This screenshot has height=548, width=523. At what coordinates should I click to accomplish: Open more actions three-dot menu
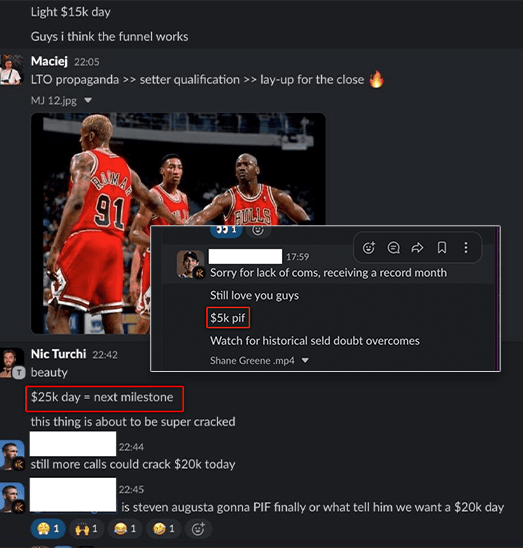(466, 247)
